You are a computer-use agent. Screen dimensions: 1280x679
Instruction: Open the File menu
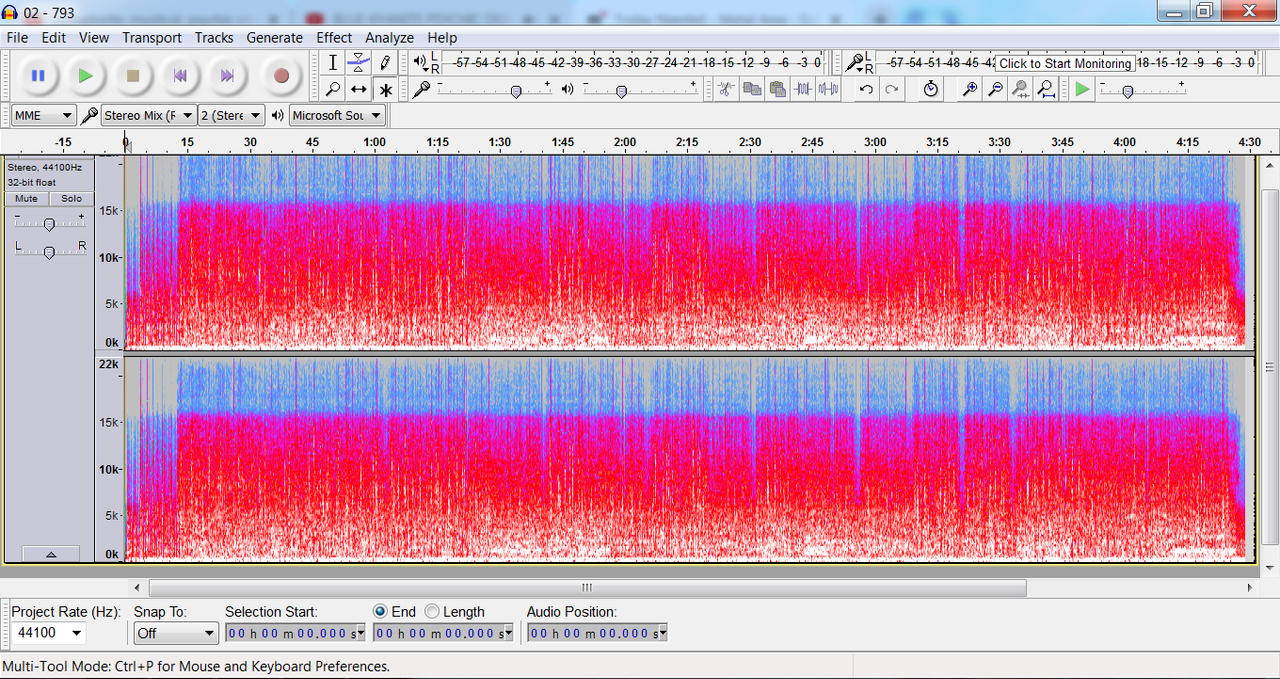[x=17, y=38]
